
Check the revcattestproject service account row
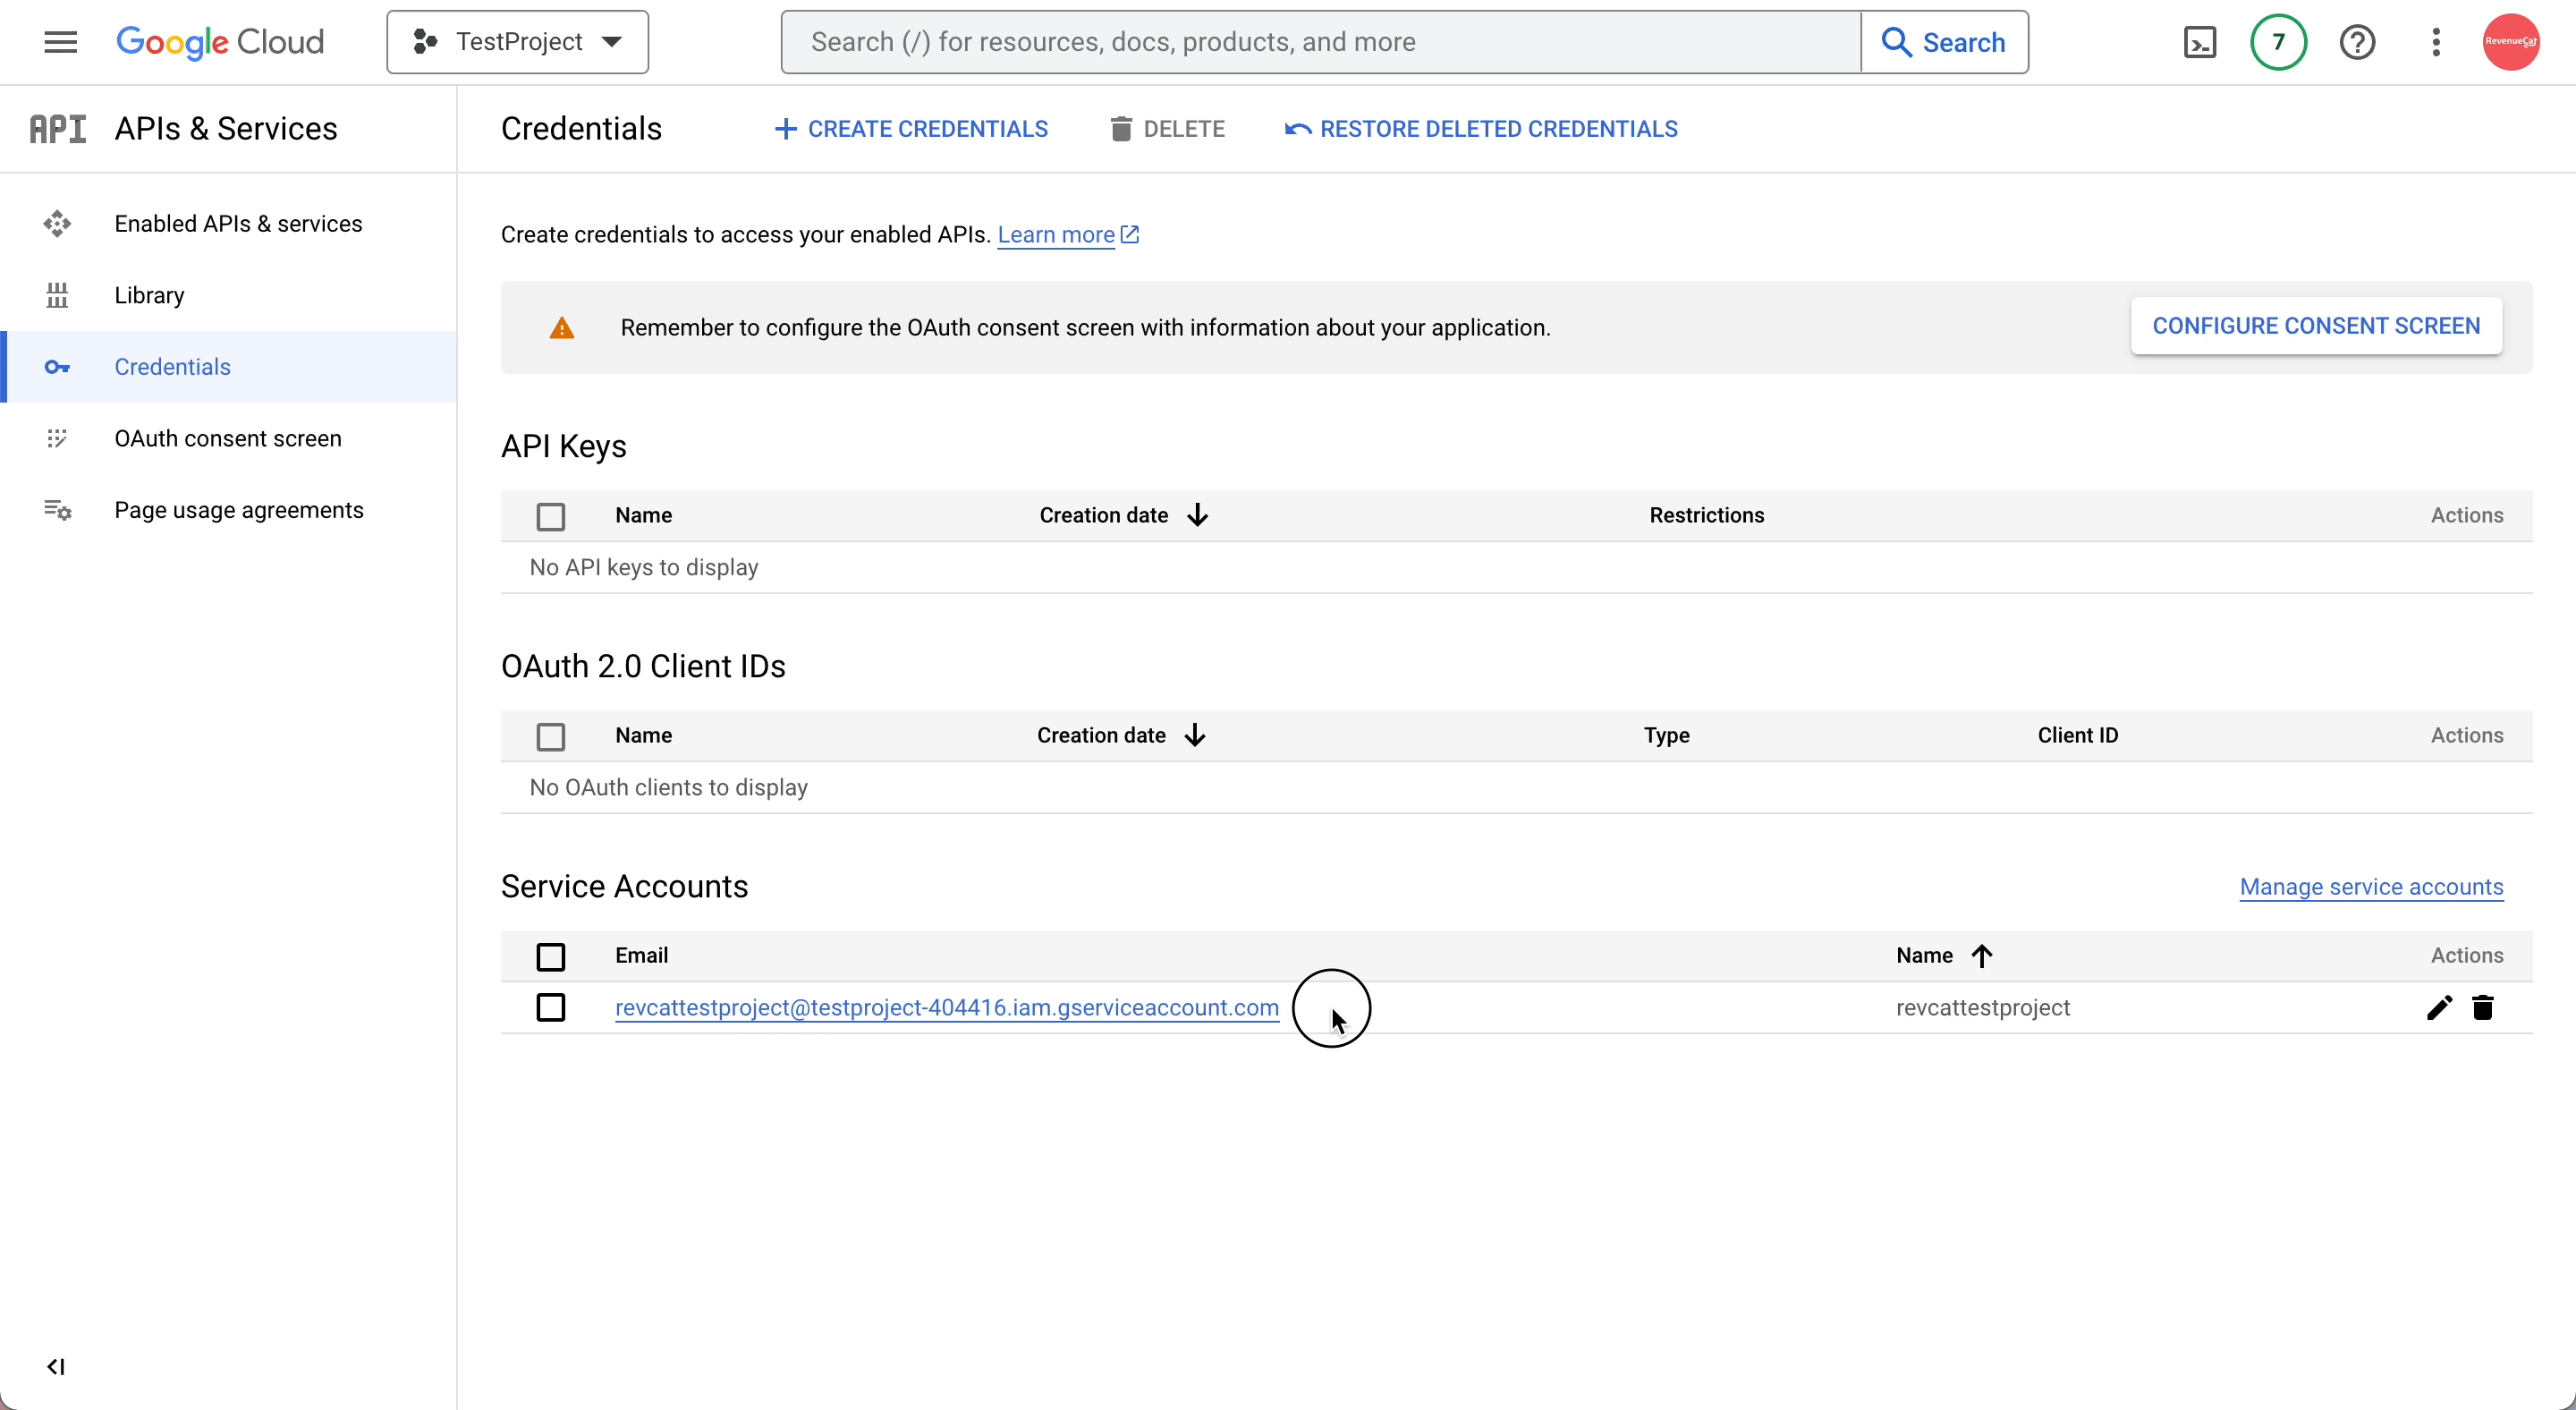click(x=551, y=1007)
